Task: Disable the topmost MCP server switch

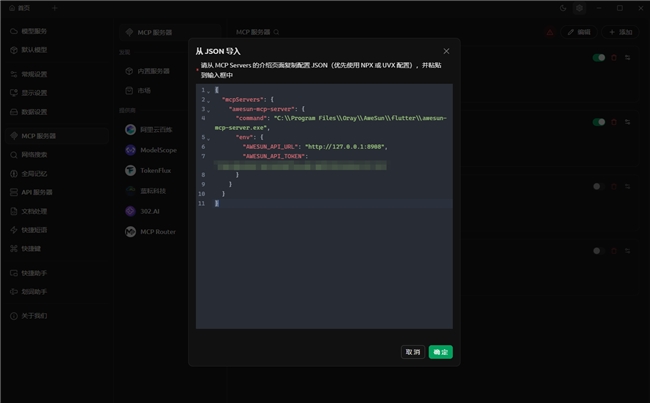Action: pos(598,58)
